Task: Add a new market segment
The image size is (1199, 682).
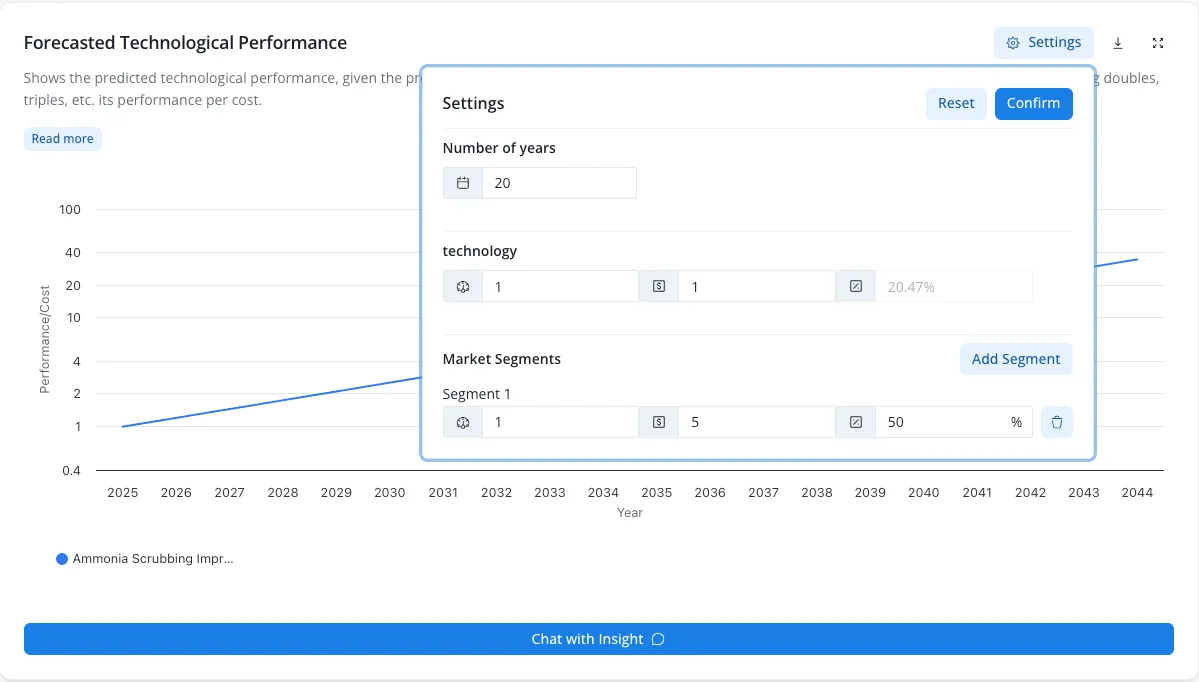Action: coord(1015,359)
